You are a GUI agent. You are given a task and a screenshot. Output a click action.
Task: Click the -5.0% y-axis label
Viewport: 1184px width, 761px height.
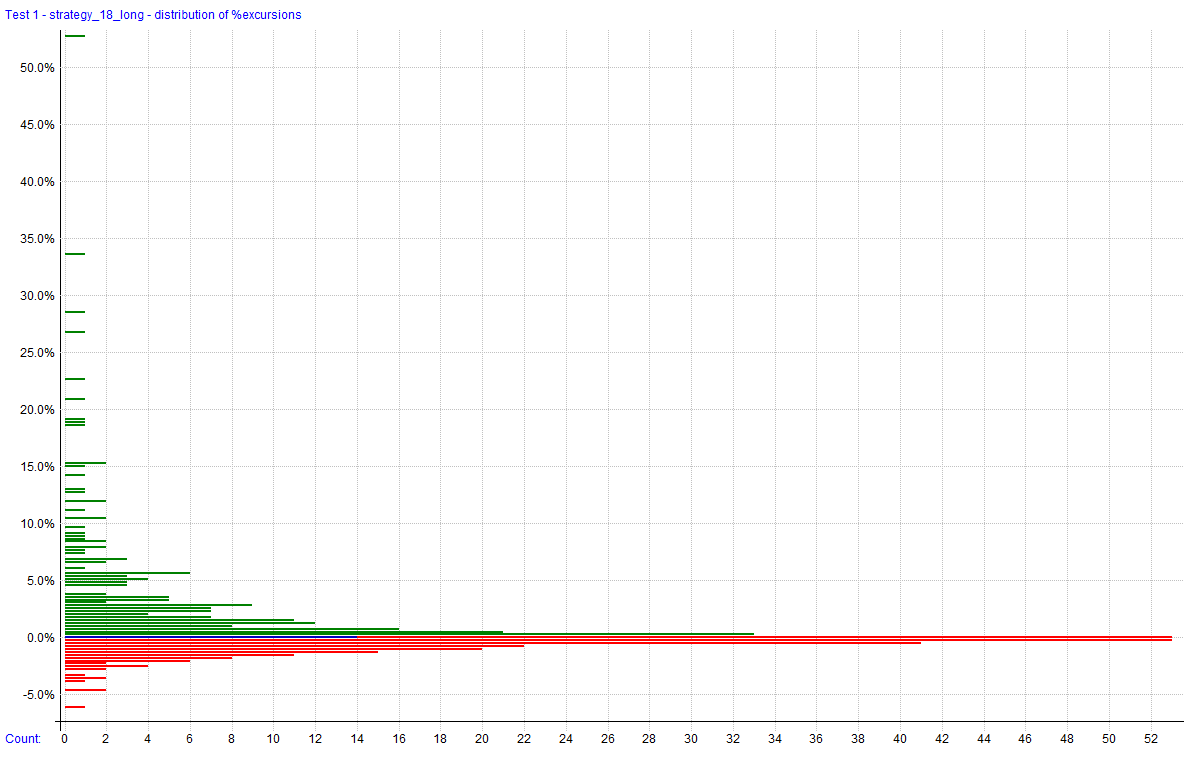[39, 695]
